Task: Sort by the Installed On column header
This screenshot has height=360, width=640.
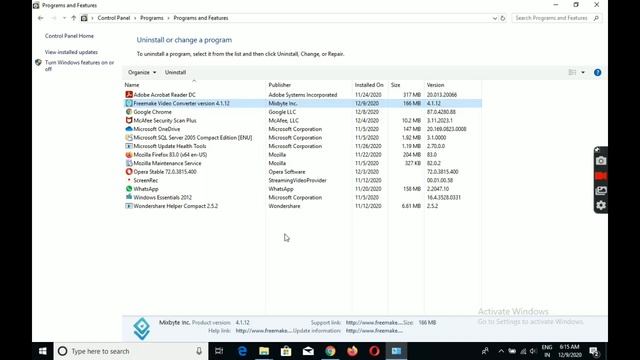Action: pos(369,85)
